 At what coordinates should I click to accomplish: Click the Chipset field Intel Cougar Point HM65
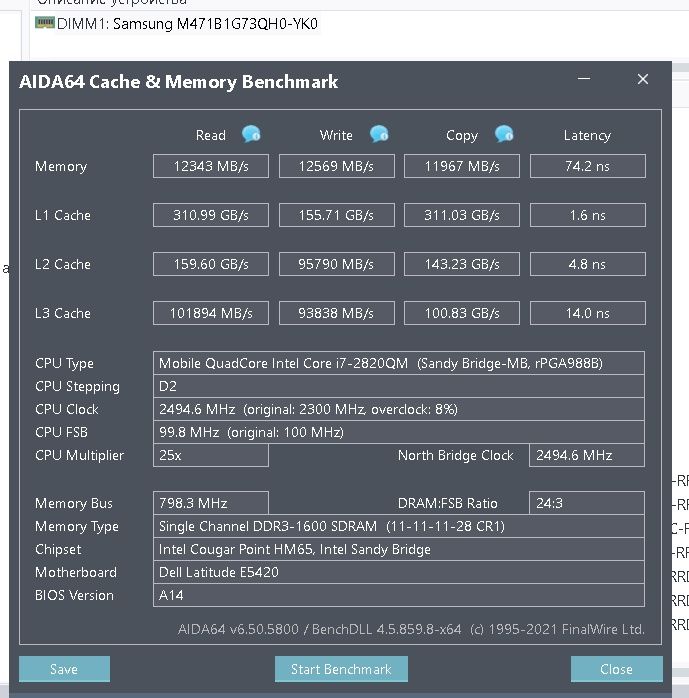click(399, 549)
